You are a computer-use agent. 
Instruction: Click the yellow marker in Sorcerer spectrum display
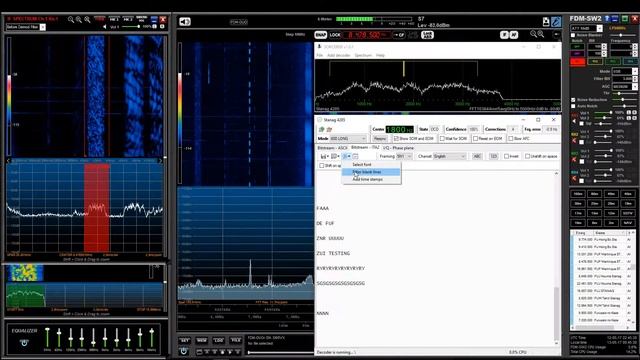[x=404, y=69]
